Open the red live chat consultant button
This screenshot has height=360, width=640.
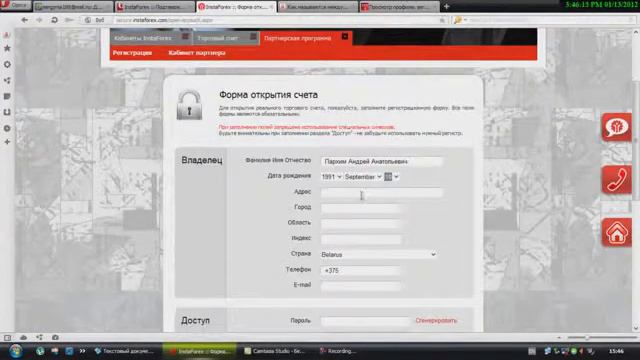point(616,127)
